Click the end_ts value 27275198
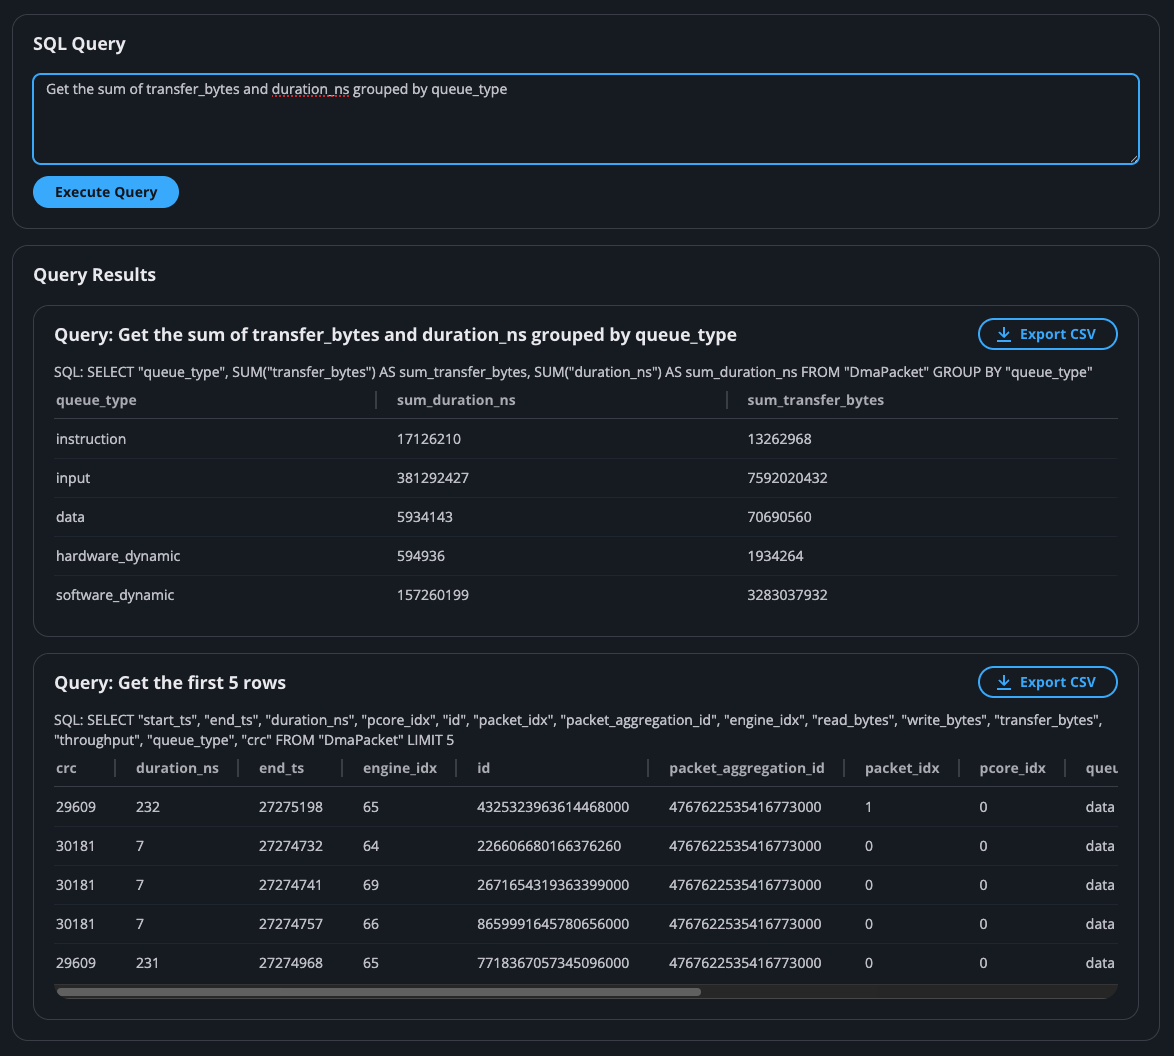This screenshot has height=1056, width=1174. [290, 807]
